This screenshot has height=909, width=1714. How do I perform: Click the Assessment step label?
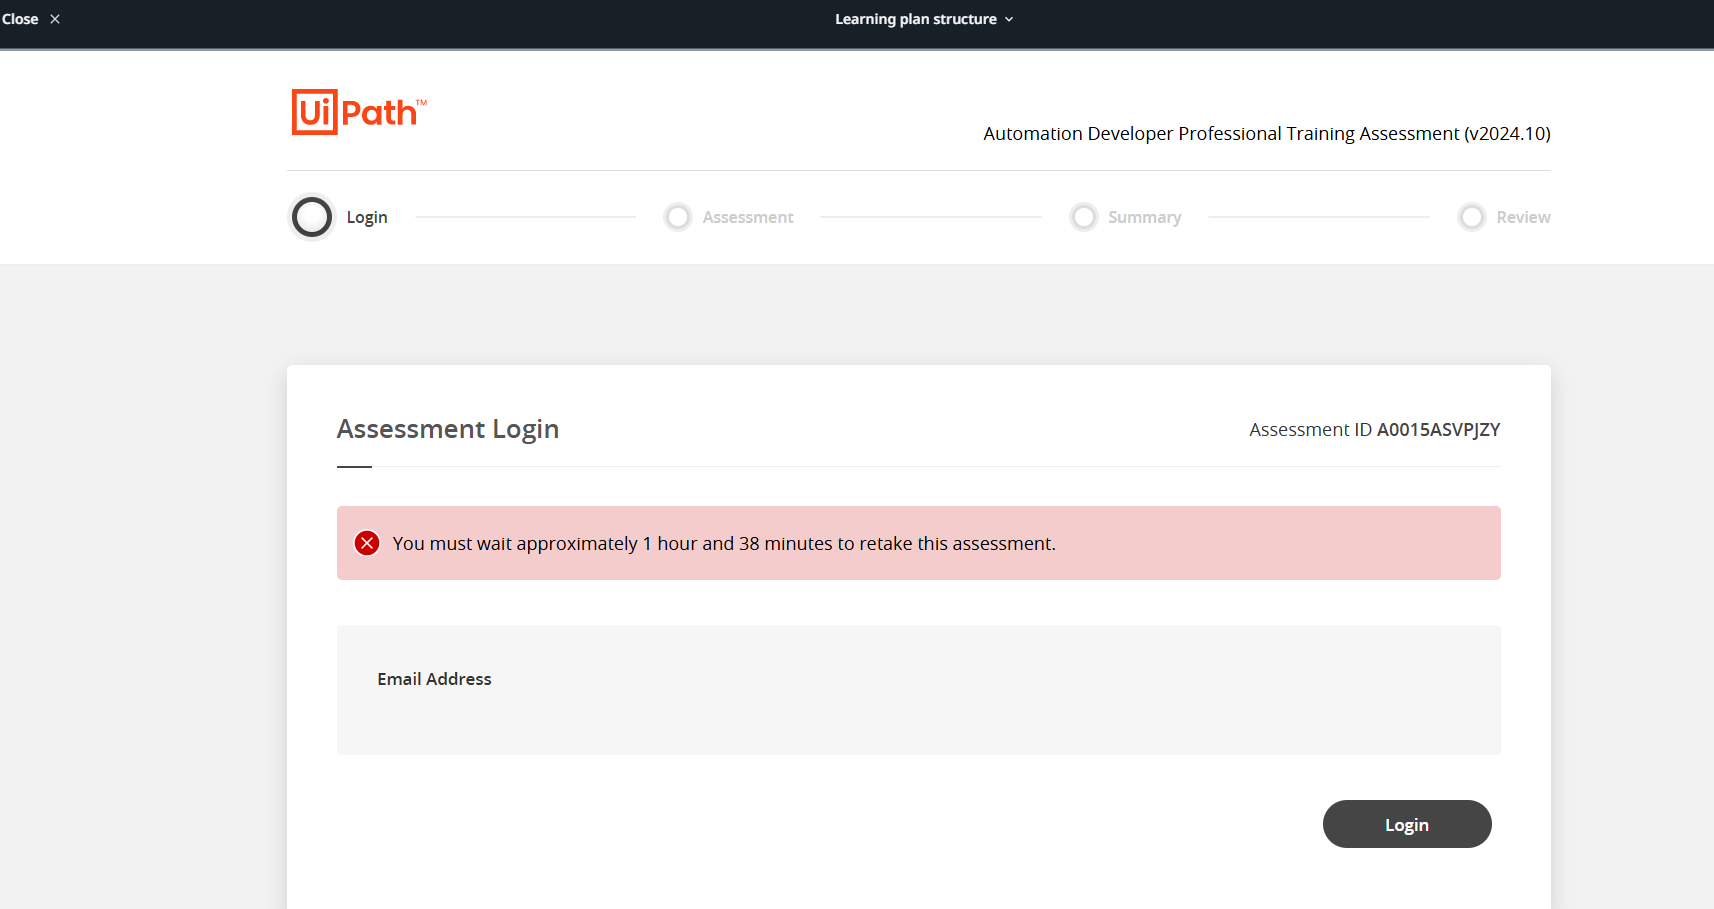[748, 217]
